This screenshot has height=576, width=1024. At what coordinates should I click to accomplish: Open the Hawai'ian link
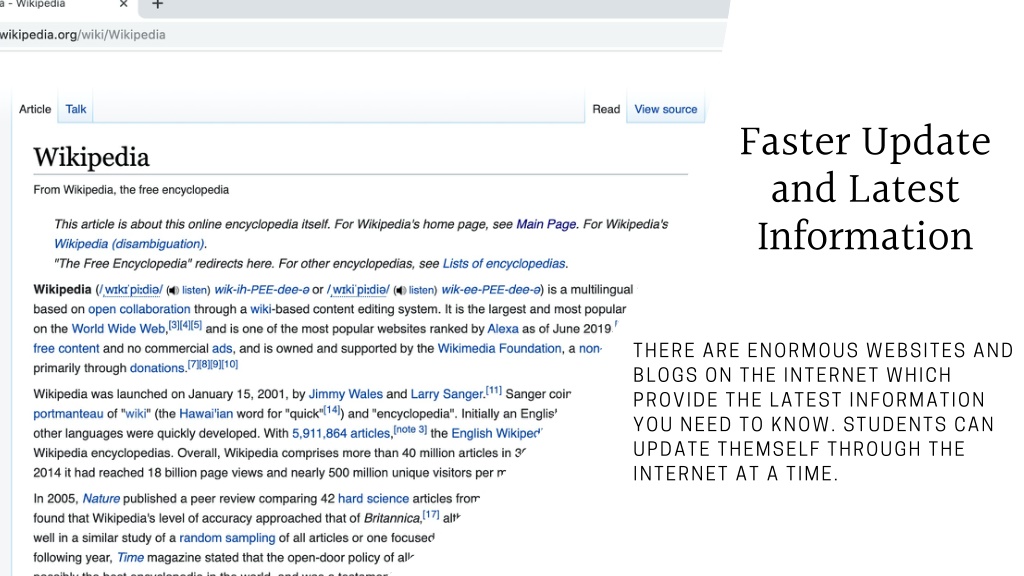tap(206, 413)
